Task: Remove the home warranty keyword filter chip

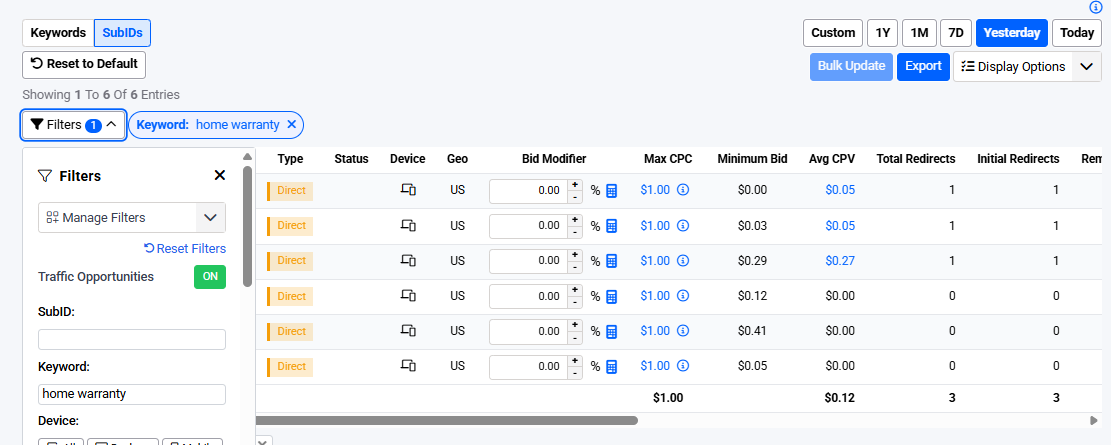Action: 292,125
